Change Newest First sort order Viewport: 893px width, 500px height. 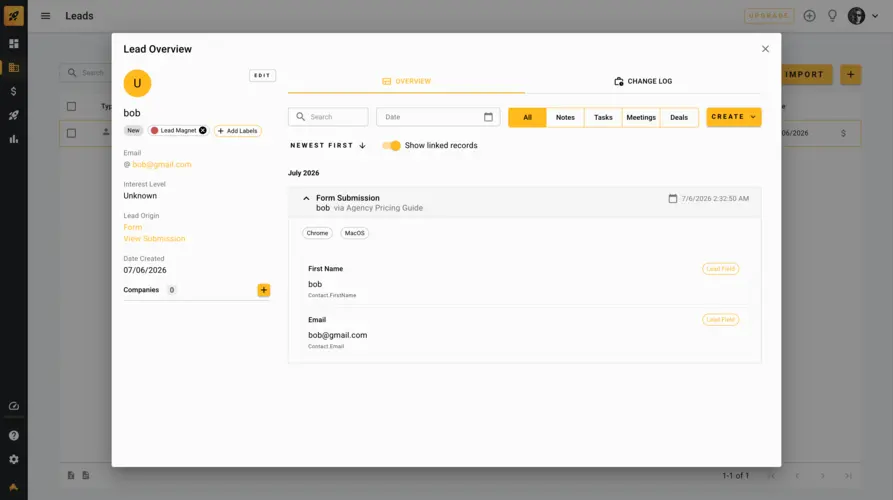pyautogui.click(x=328, y=146)
